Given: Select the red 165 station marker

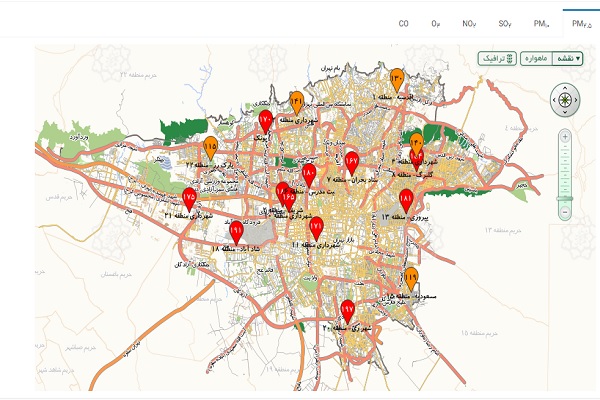Looking at the screenshot, I should pyautogui.click(x=289, y=199).
